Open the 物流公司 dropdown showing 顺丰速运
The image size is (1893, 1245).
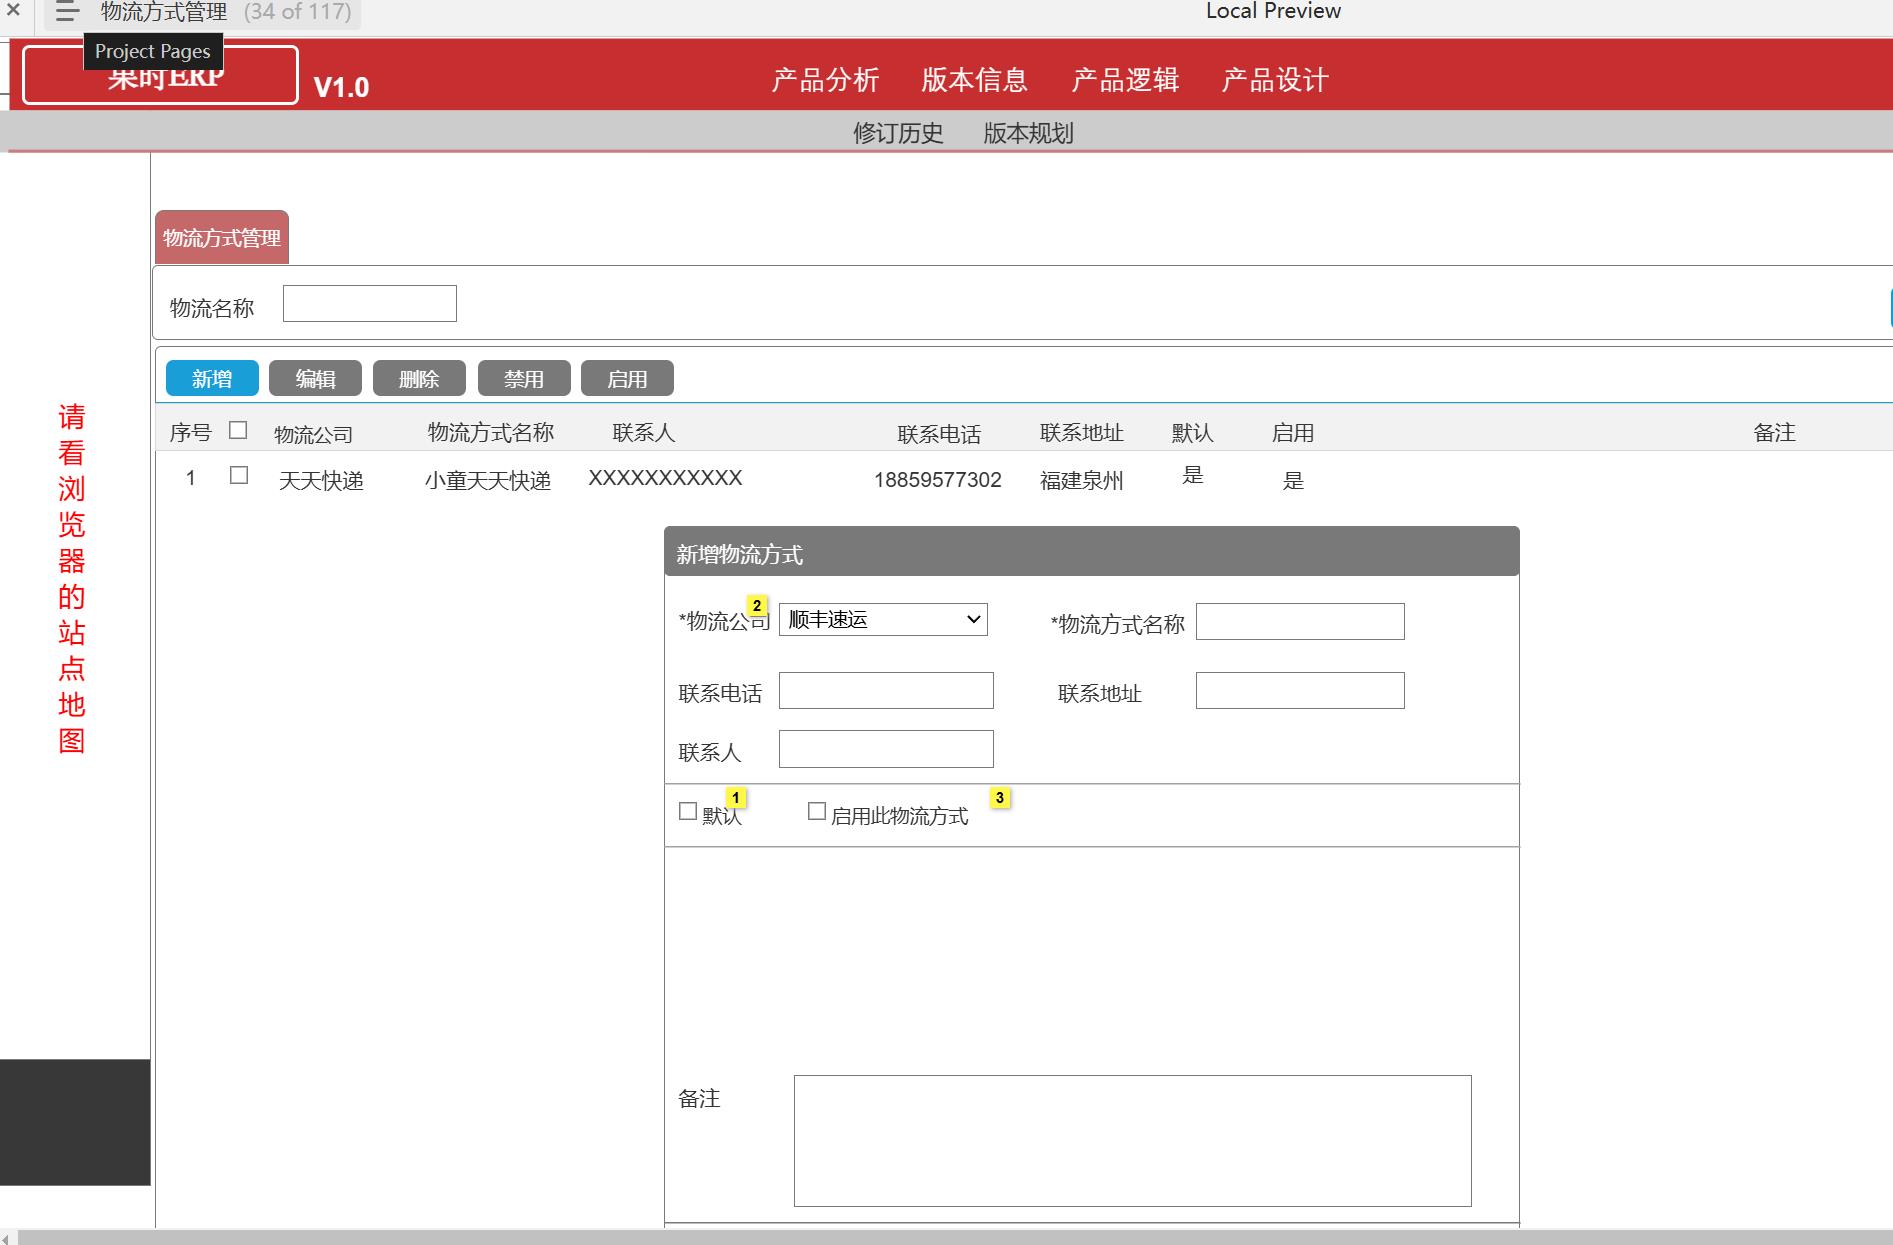tap(883, 620)
